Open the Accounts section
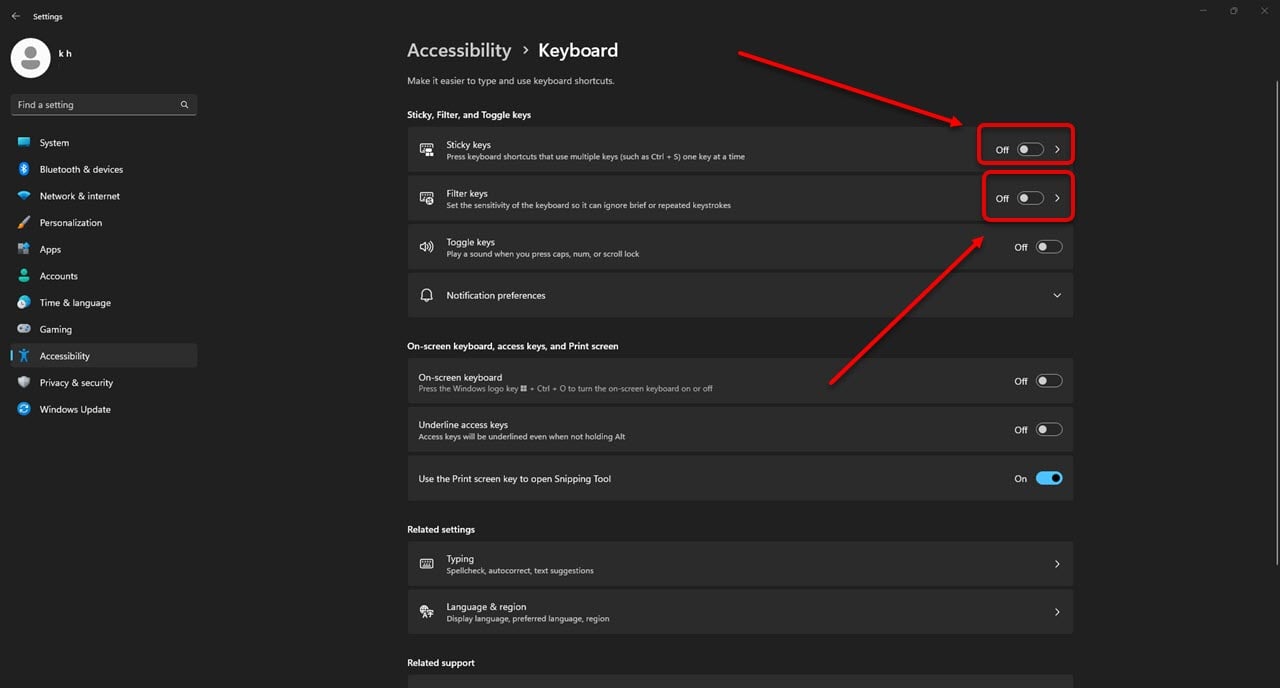The image size is (1280, 688). 60,275
